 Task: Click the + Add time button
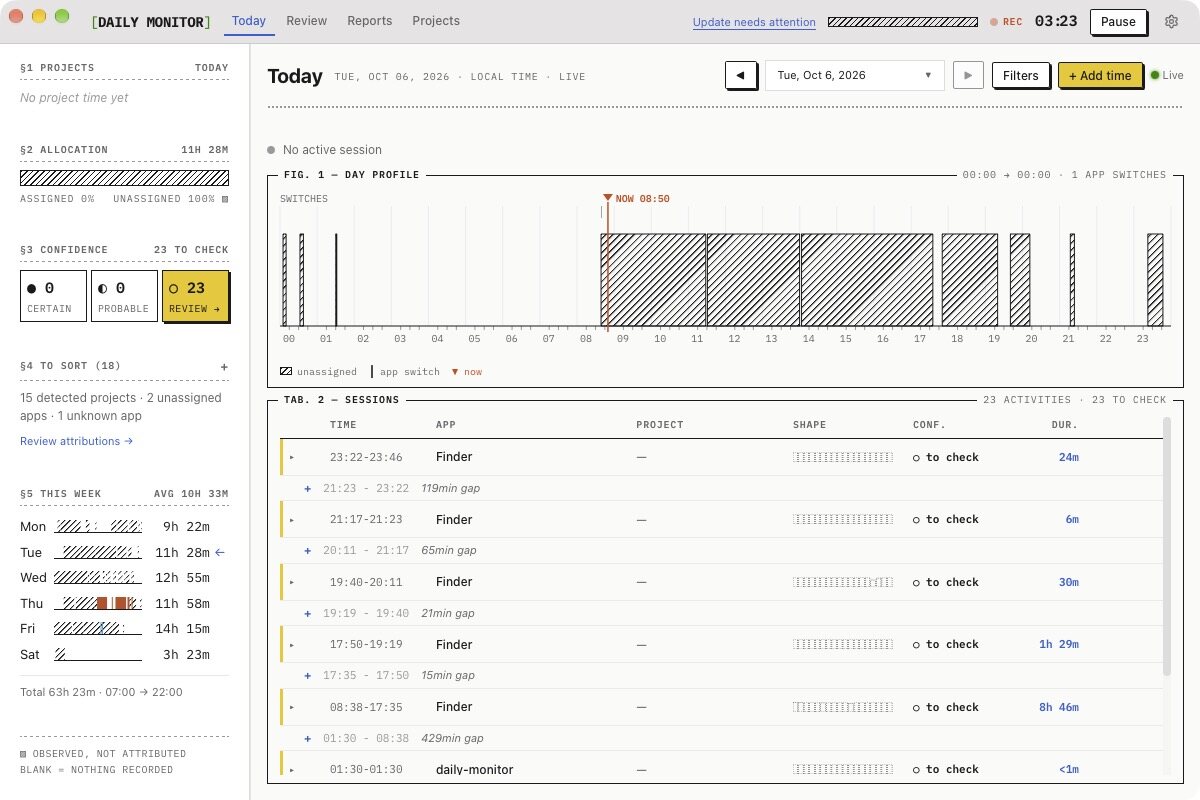(1100, 75)
